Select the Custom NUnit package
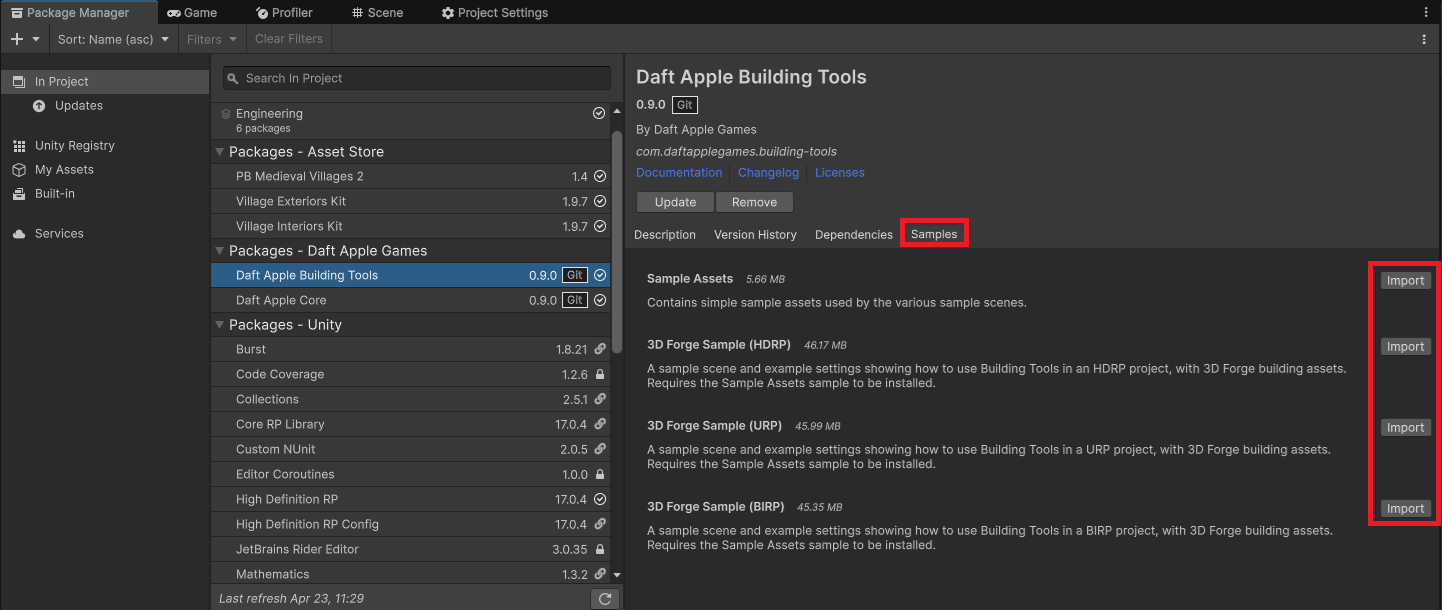The height and width of the screenshot is (610, 1442). click(x=410, y=449)
